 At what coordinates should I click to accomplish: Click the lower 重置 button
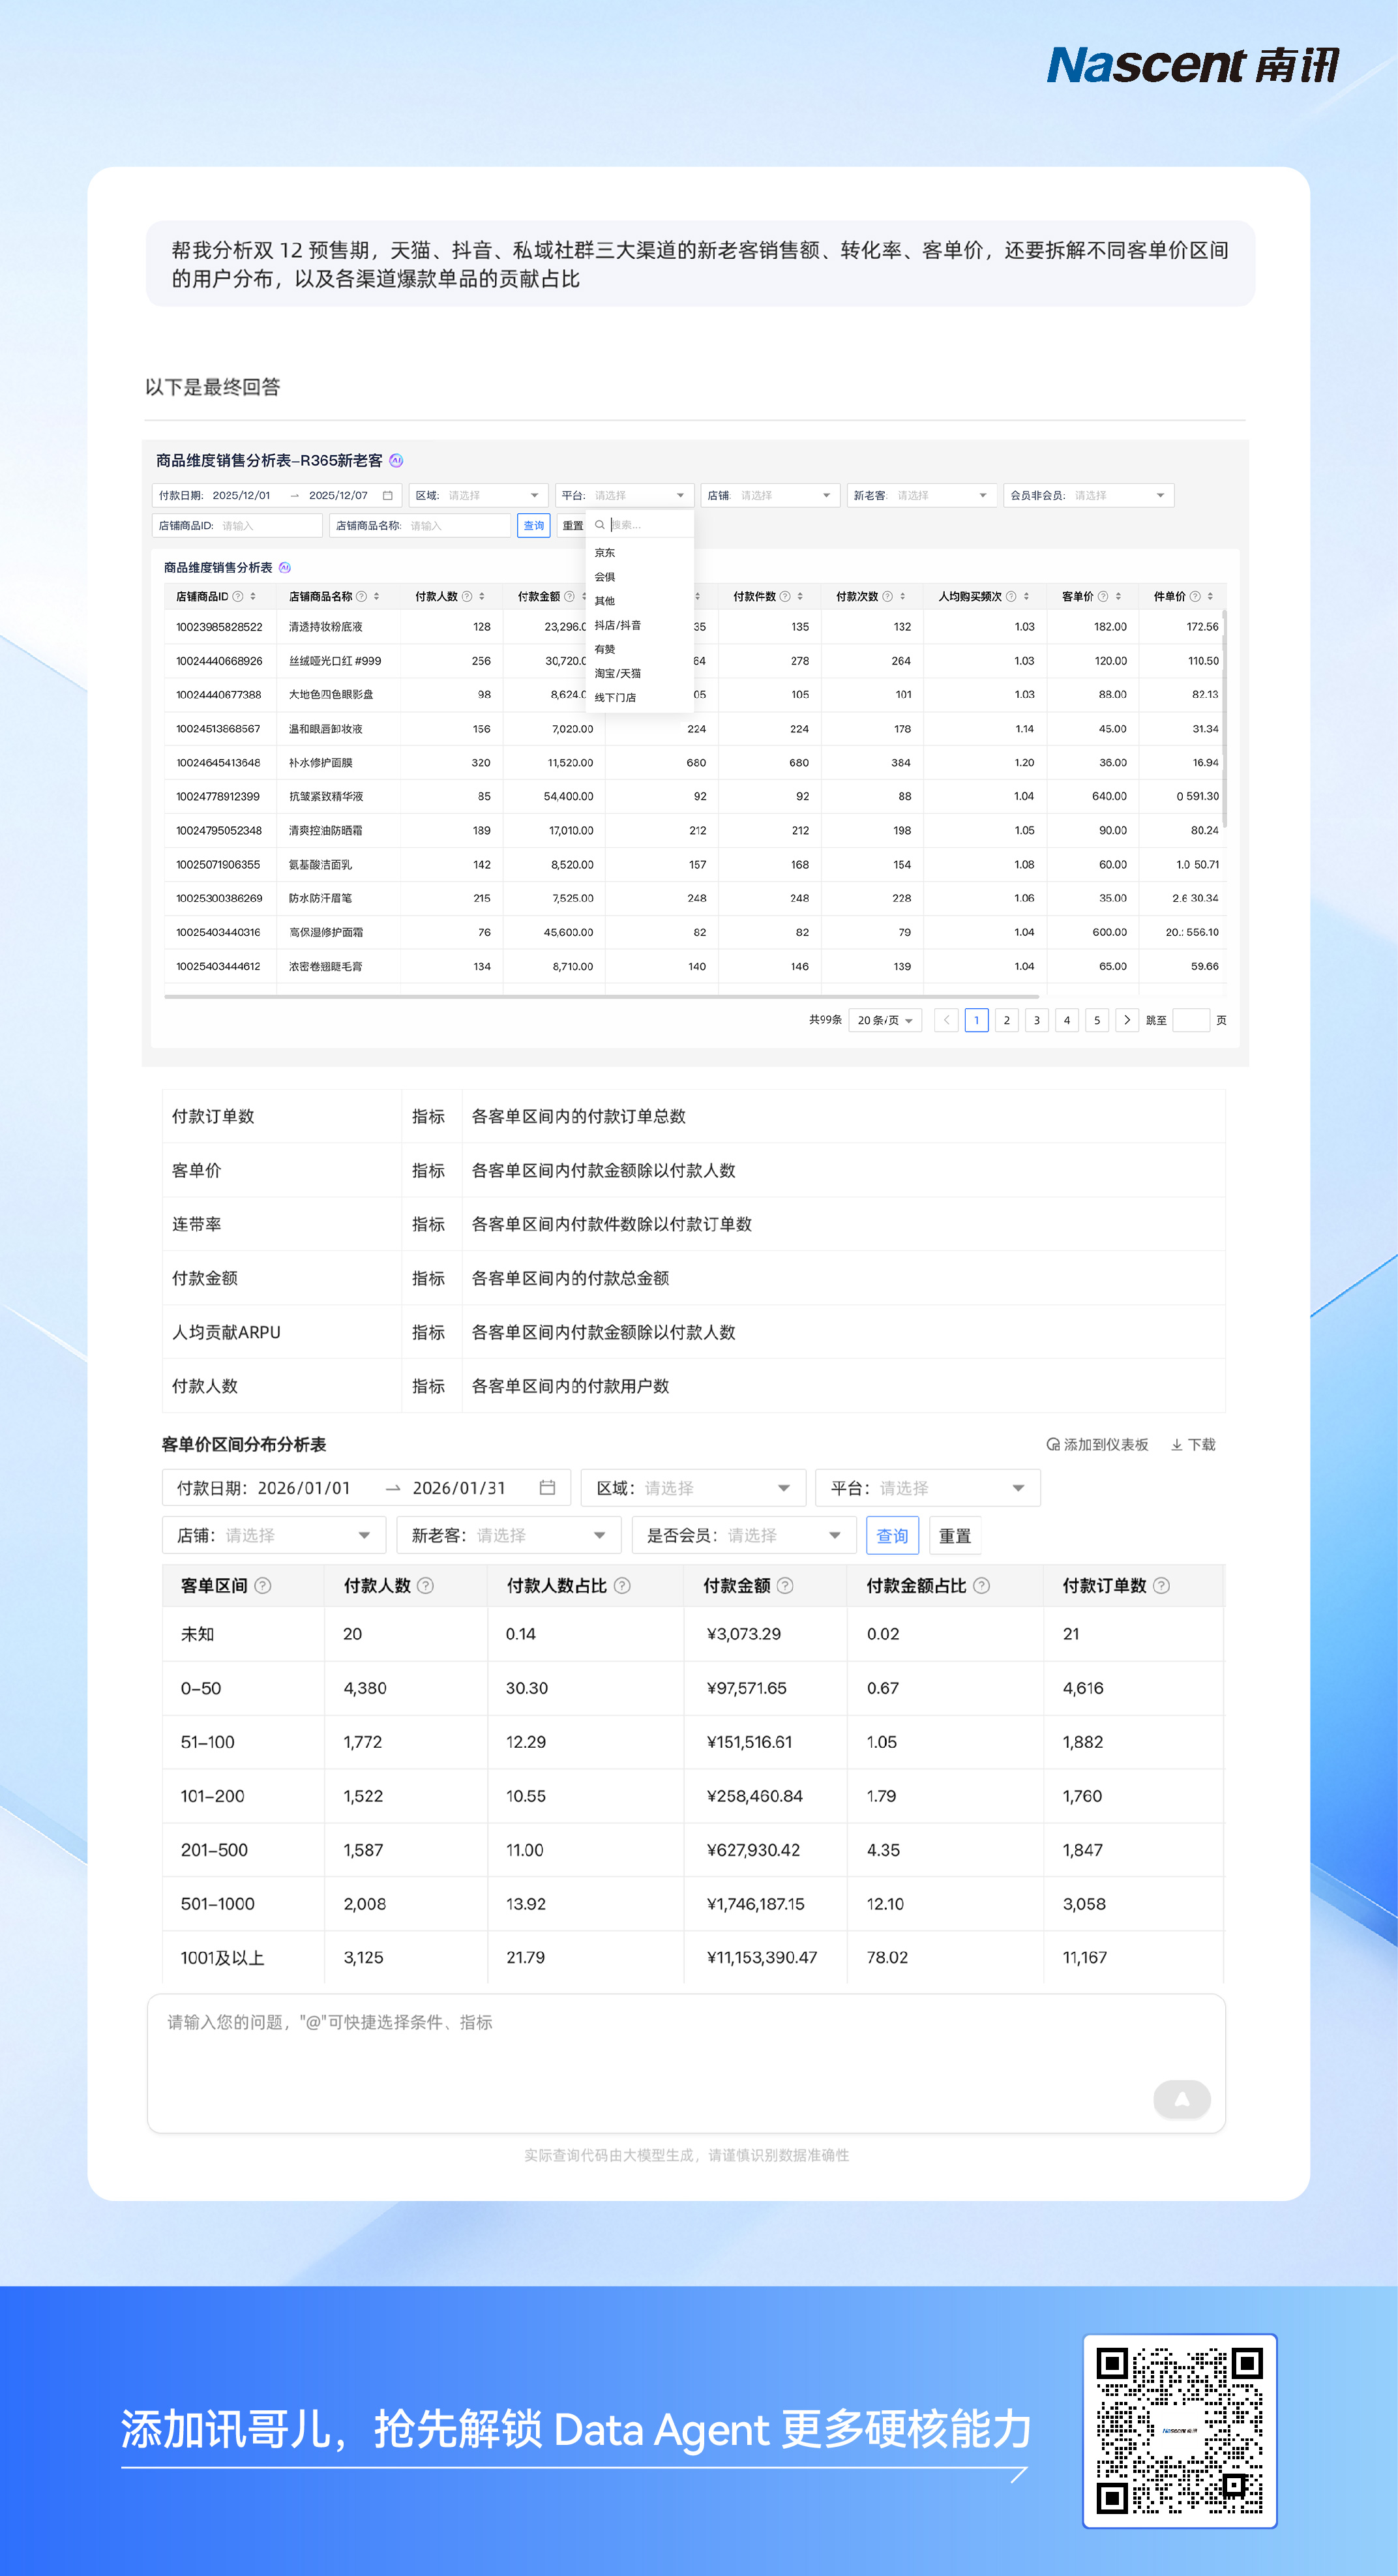coord(954,1535)
